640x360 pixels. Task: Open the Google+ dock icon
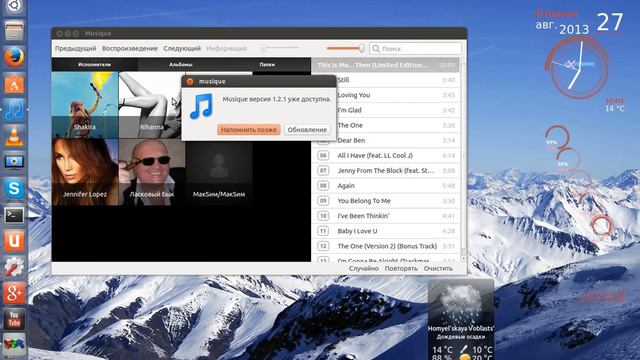14,293
